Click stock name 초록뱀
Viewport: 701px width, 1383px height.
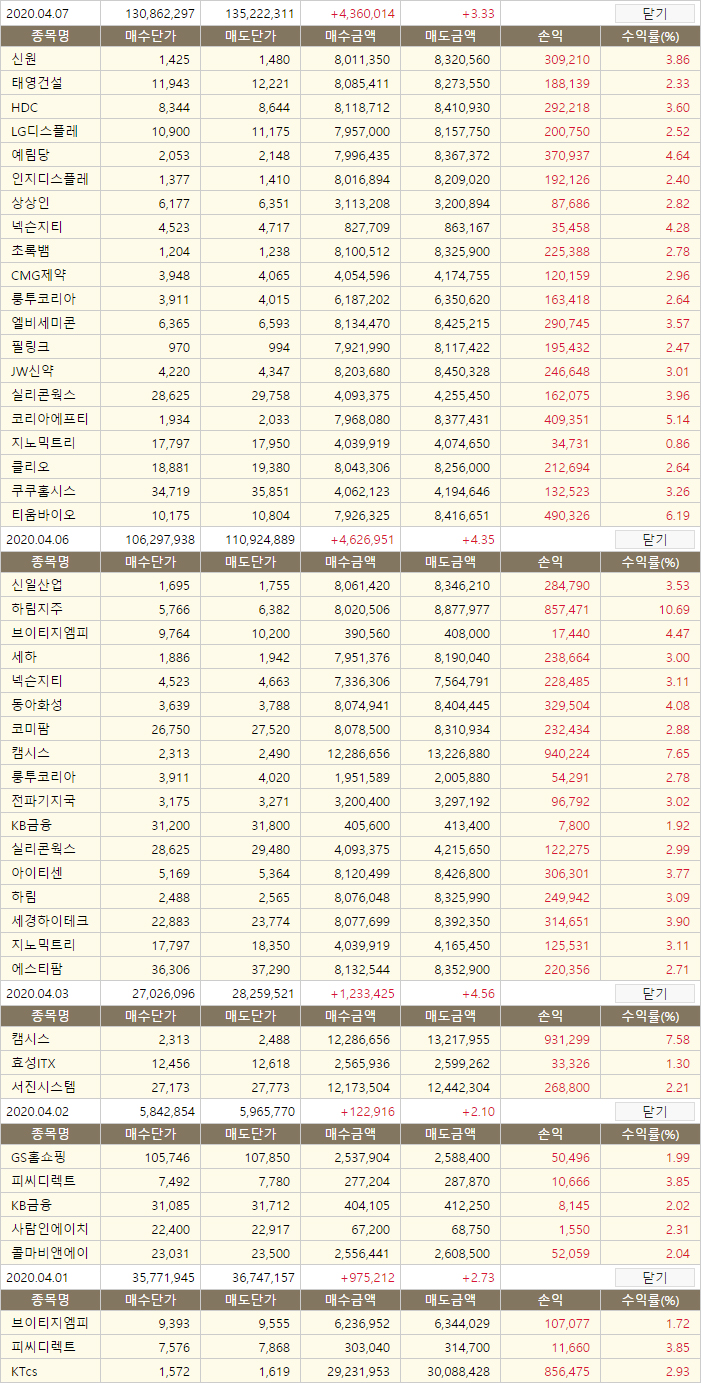30,251
